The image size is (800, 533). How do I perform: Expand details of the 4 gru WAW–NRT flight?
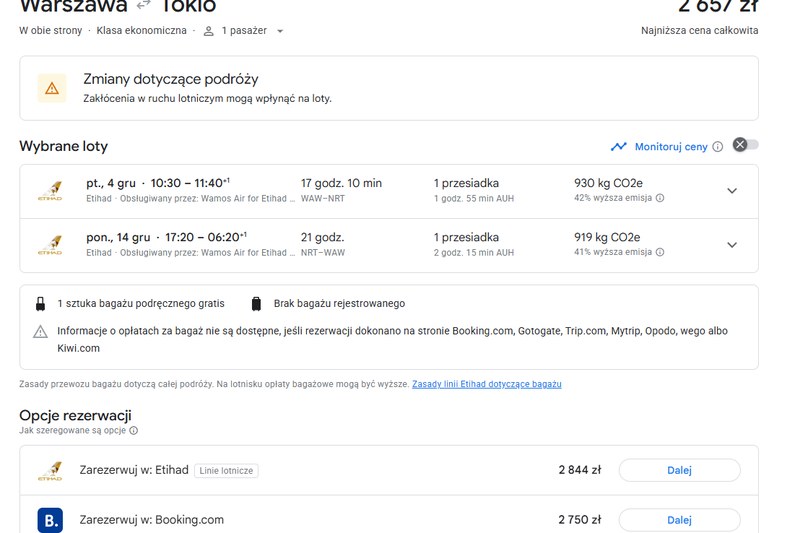732,191
